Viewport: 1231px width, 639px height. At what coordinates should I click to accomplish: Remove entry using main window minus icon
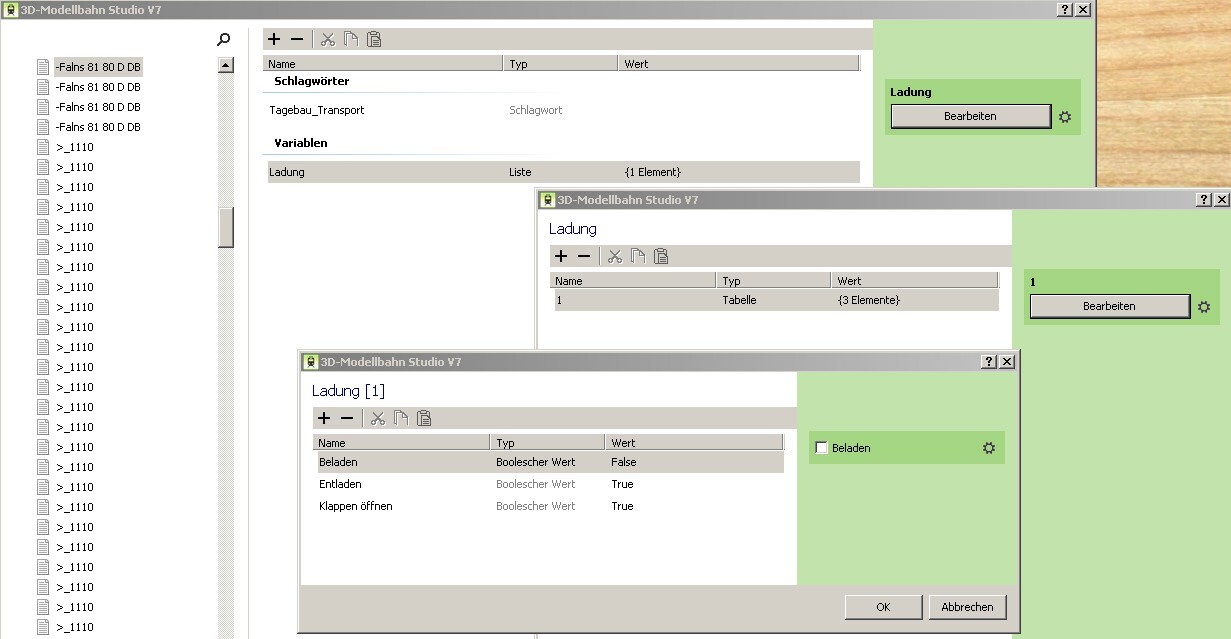[296, 39]
